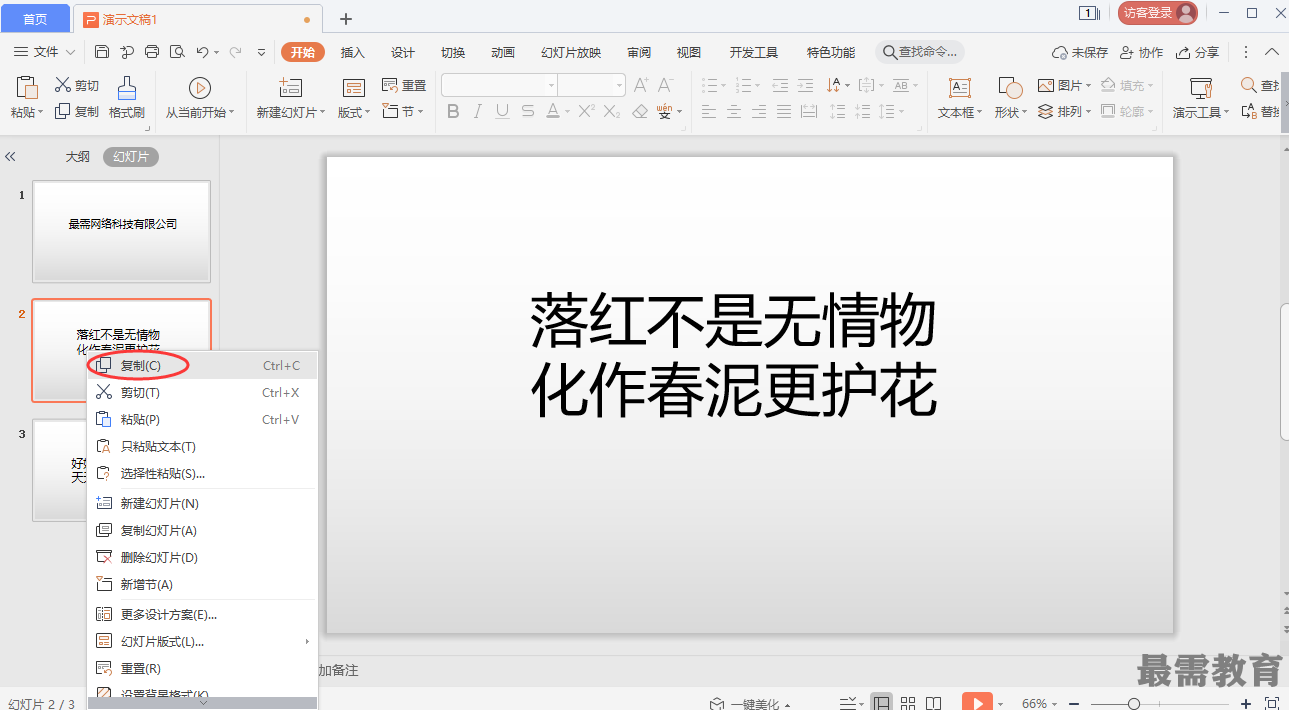Screen dimensions: 1289x710
Task: Click the Paste clipboard icon in ribbon
Action: tap(27, 87)
